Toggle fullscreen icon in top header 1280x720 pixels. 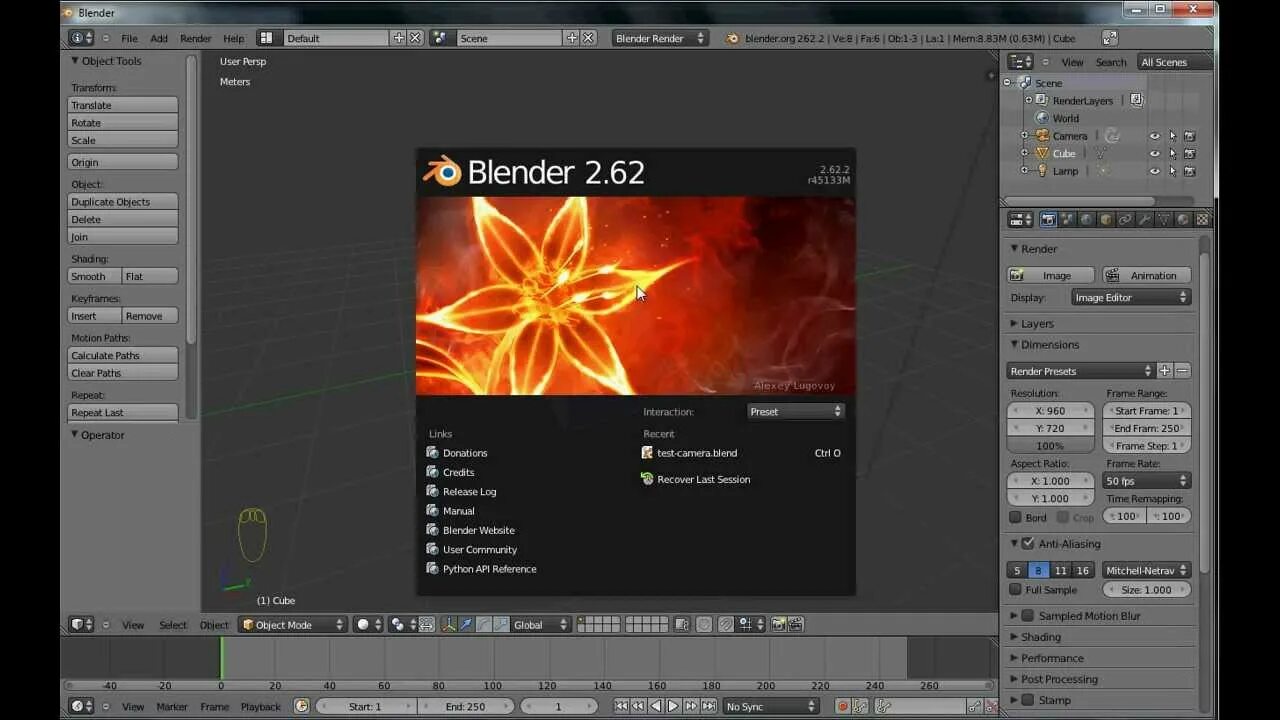point(1110,38)
